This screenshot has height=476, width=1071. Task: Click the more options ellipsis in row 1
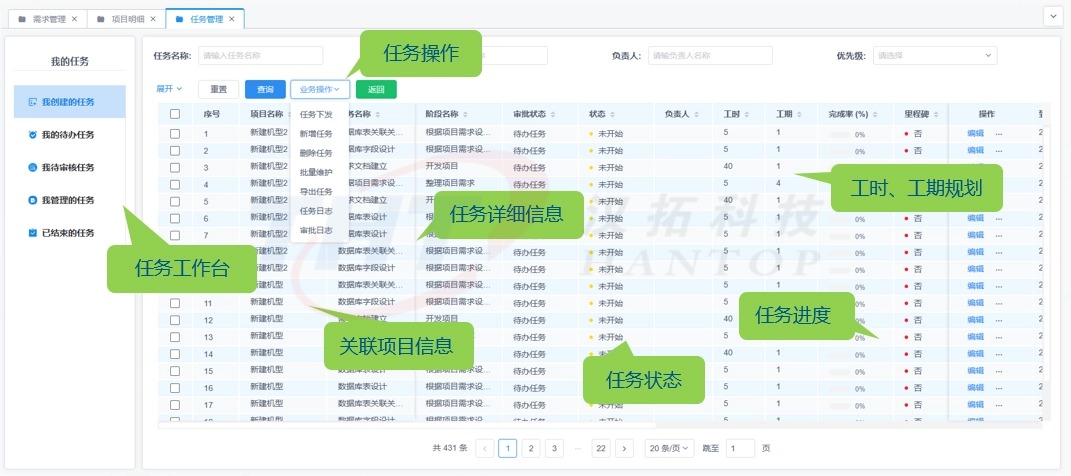click(998, 133)
